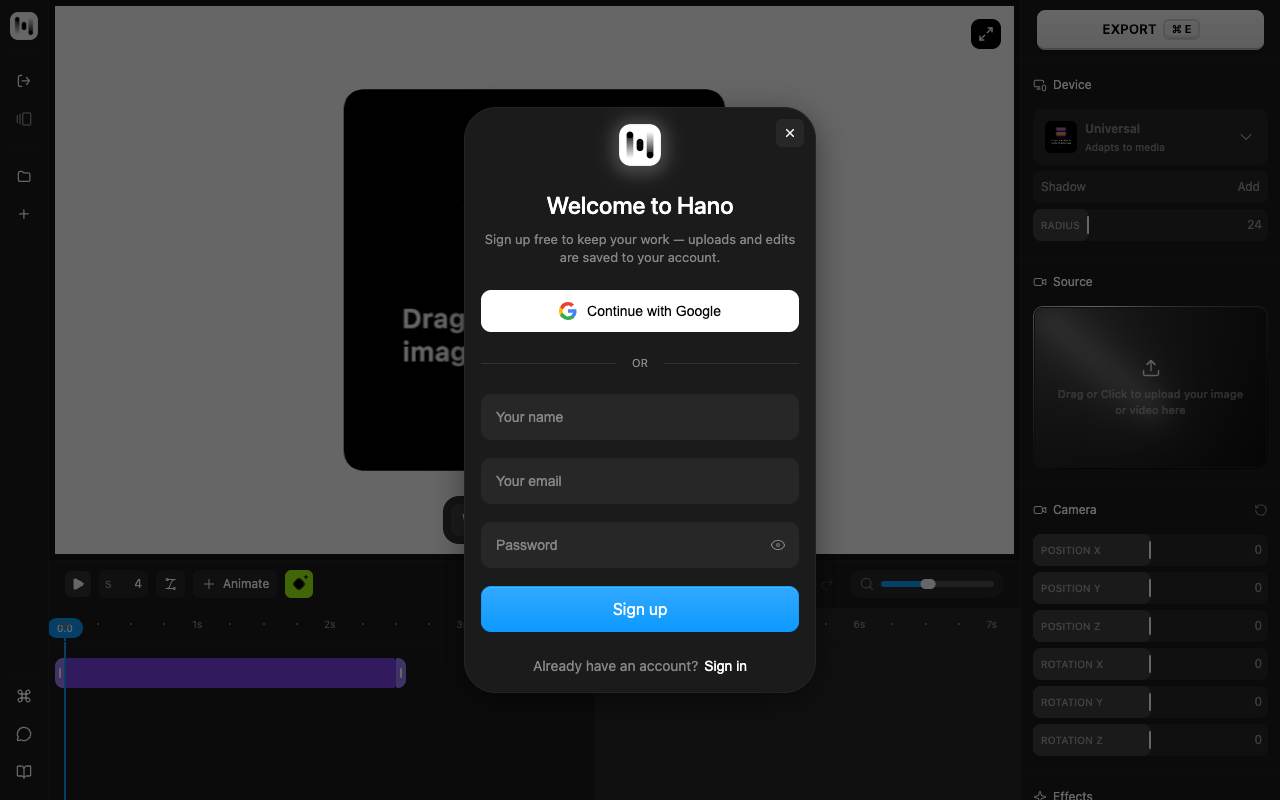This screenshot has height=800, width=1280.
Task: Click the RADIUS slider
Action: click(x=1150, y=225)
